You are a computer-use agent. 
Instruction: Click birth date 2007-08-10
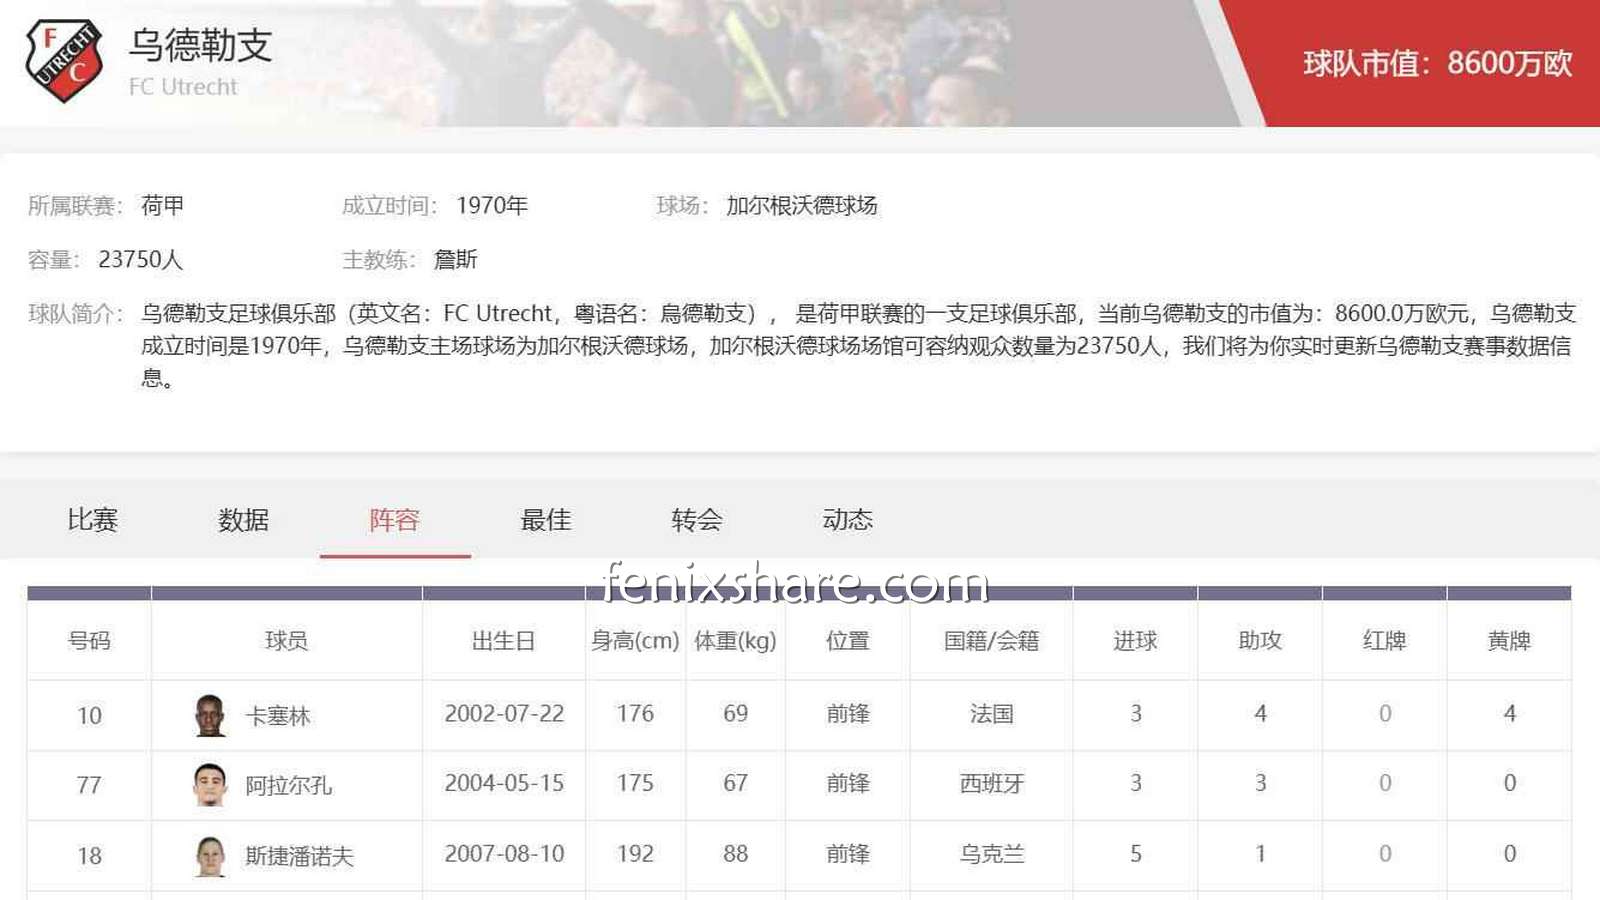click(504, 854)
